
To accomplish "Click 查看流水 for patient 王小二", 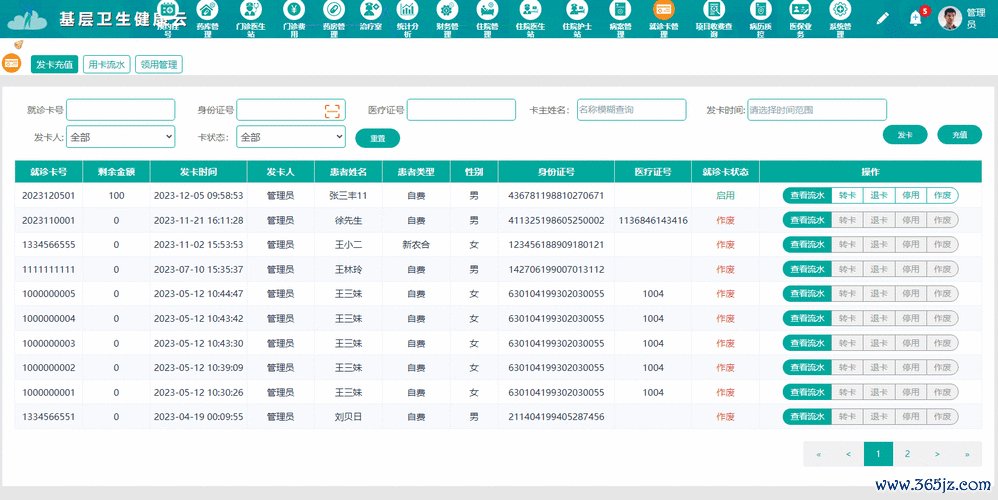I will coord(807,244).
